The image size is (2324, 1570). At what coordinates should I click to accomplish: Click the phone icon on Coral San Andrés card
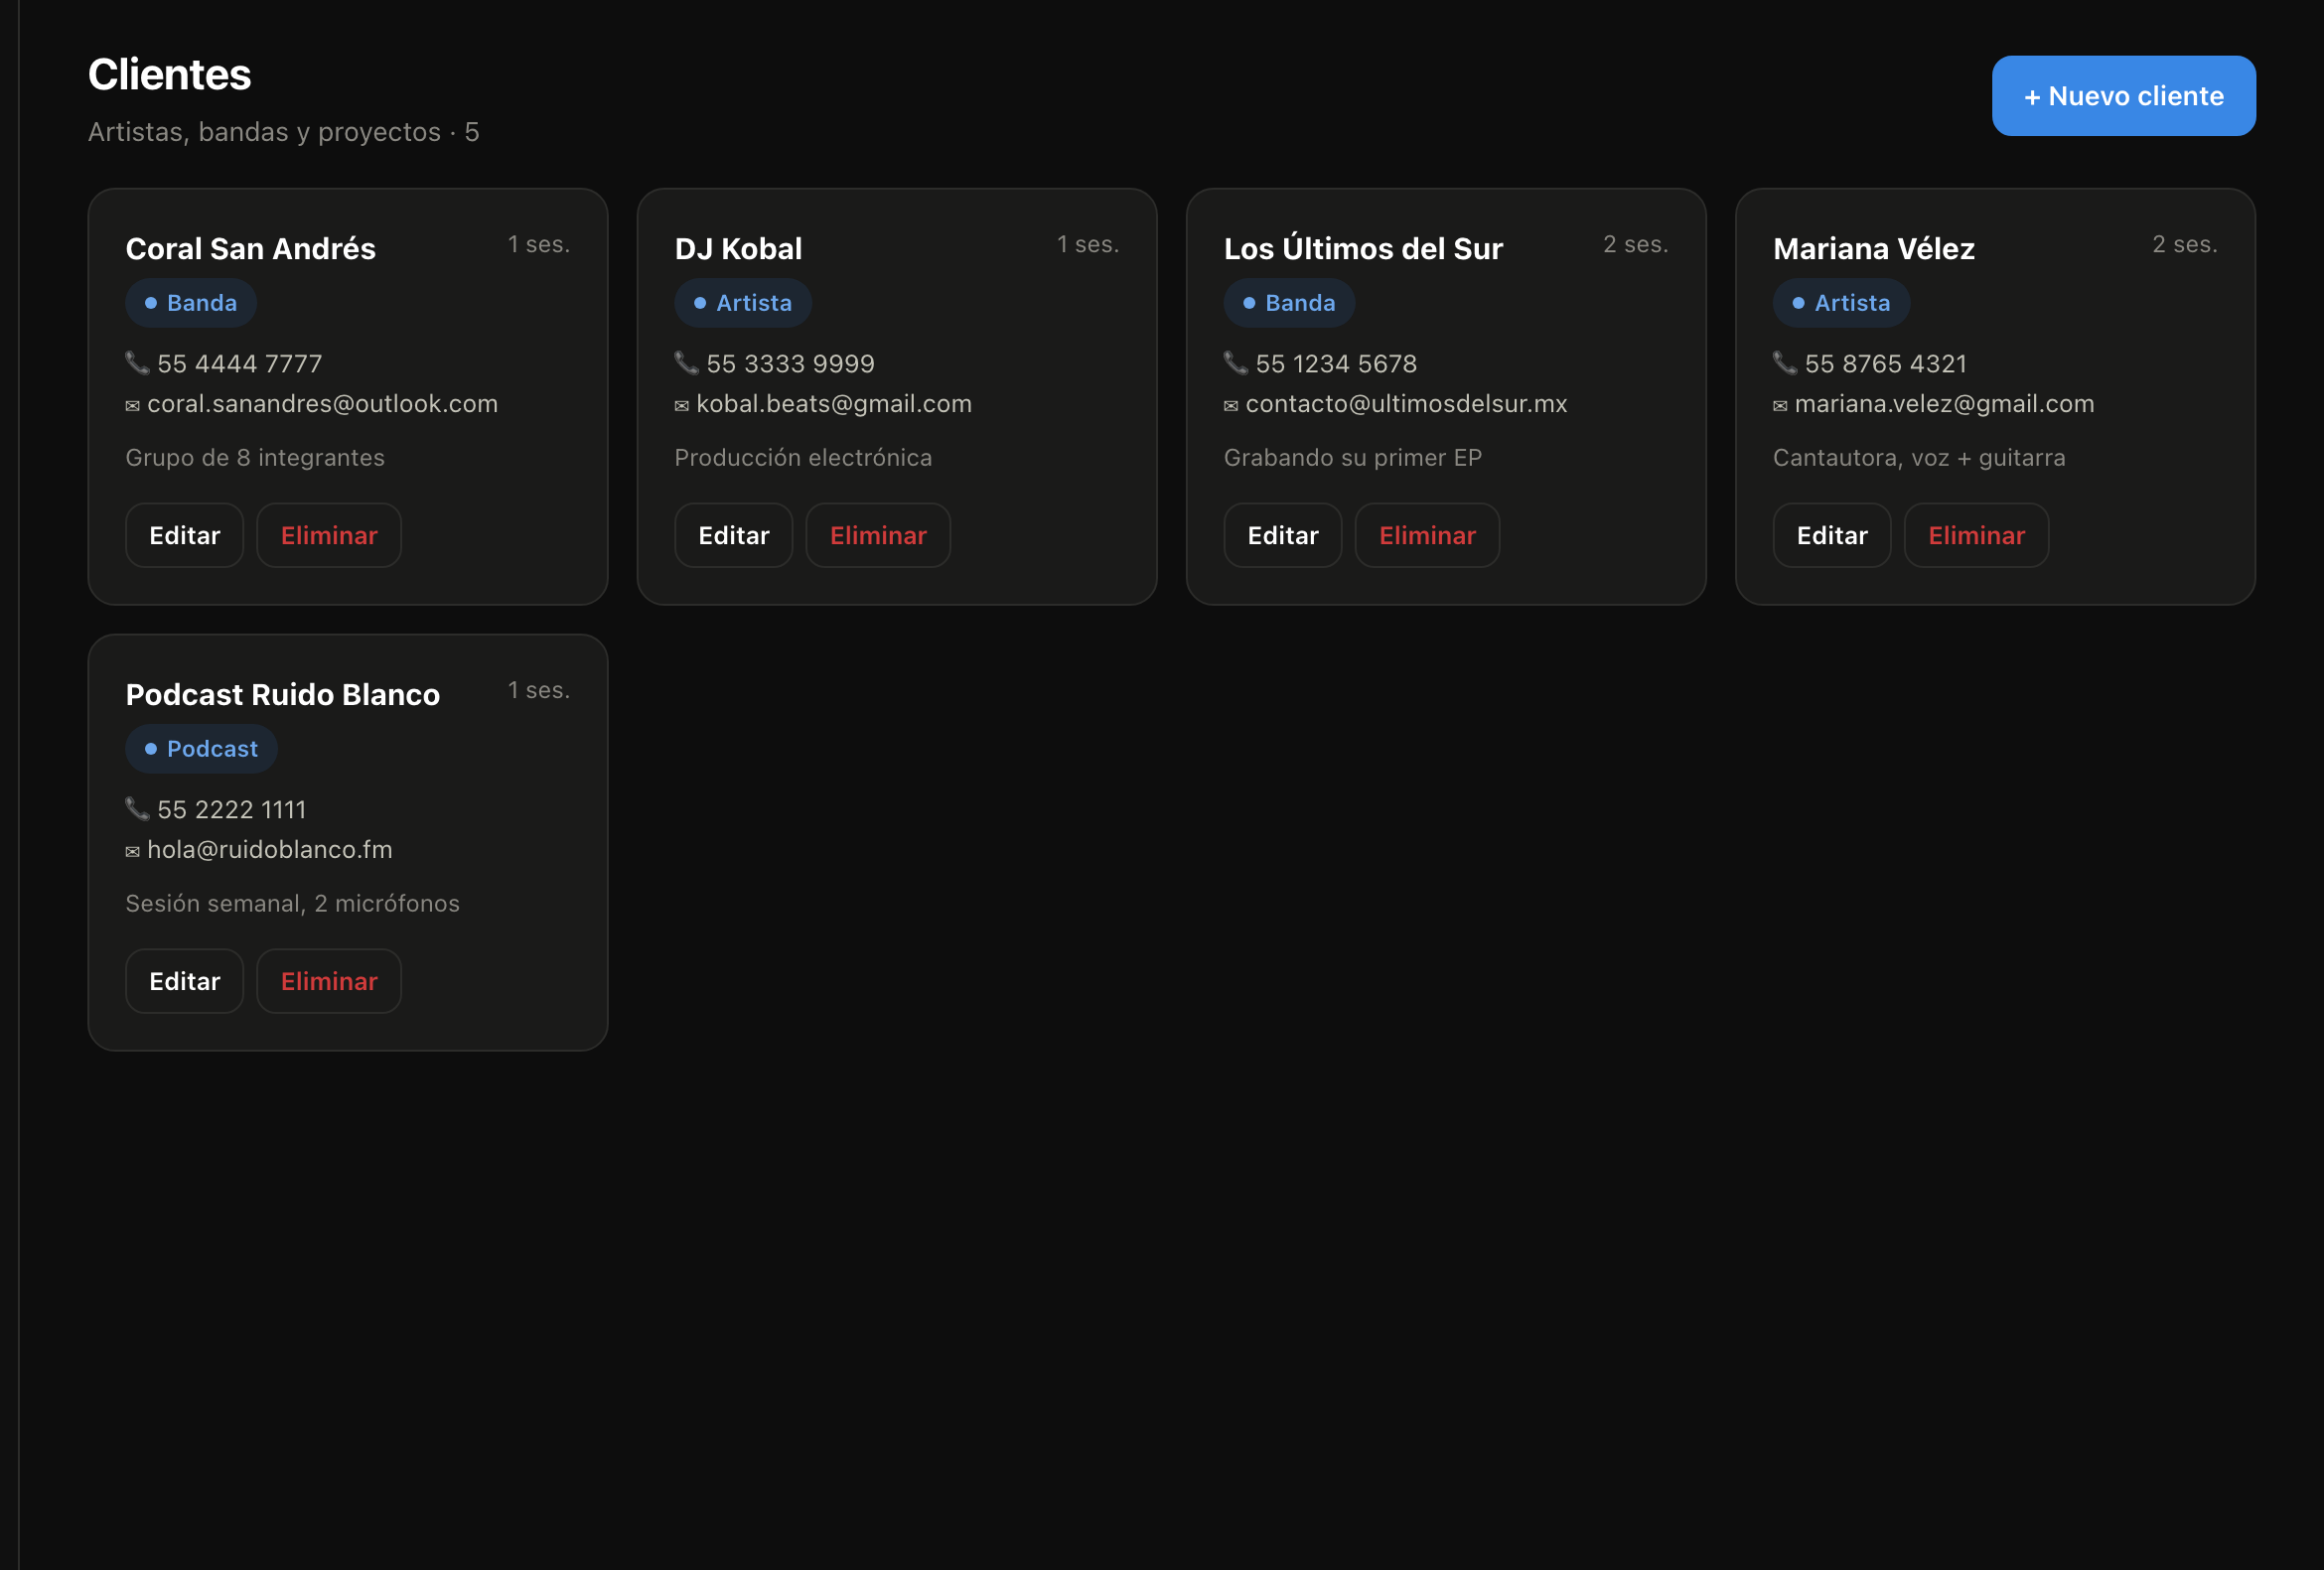coord(137,363)
